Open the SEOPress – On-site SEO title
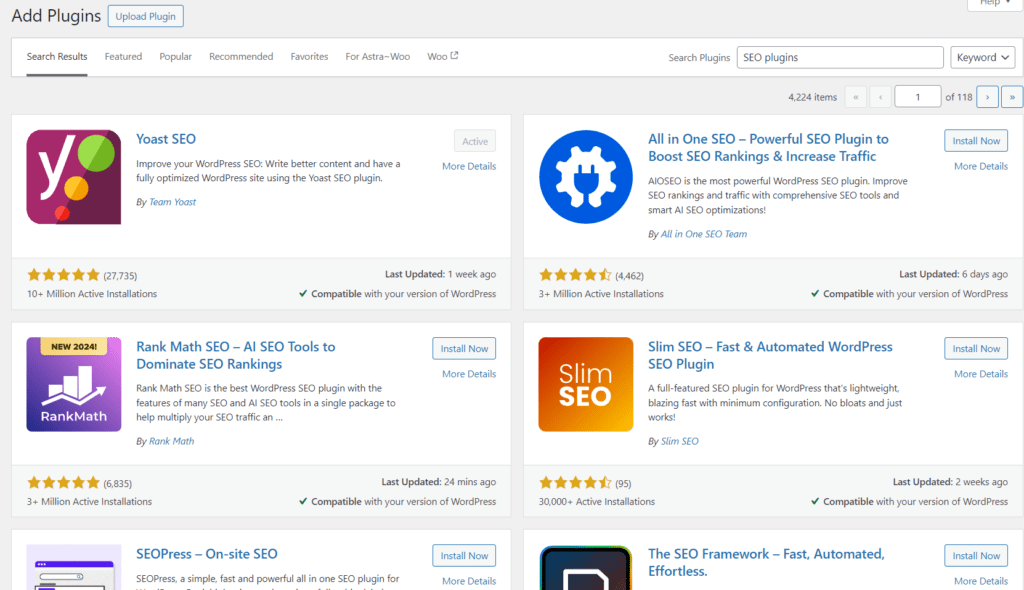Viewport: 1024px width, 590px height. [x=207, y=554]
